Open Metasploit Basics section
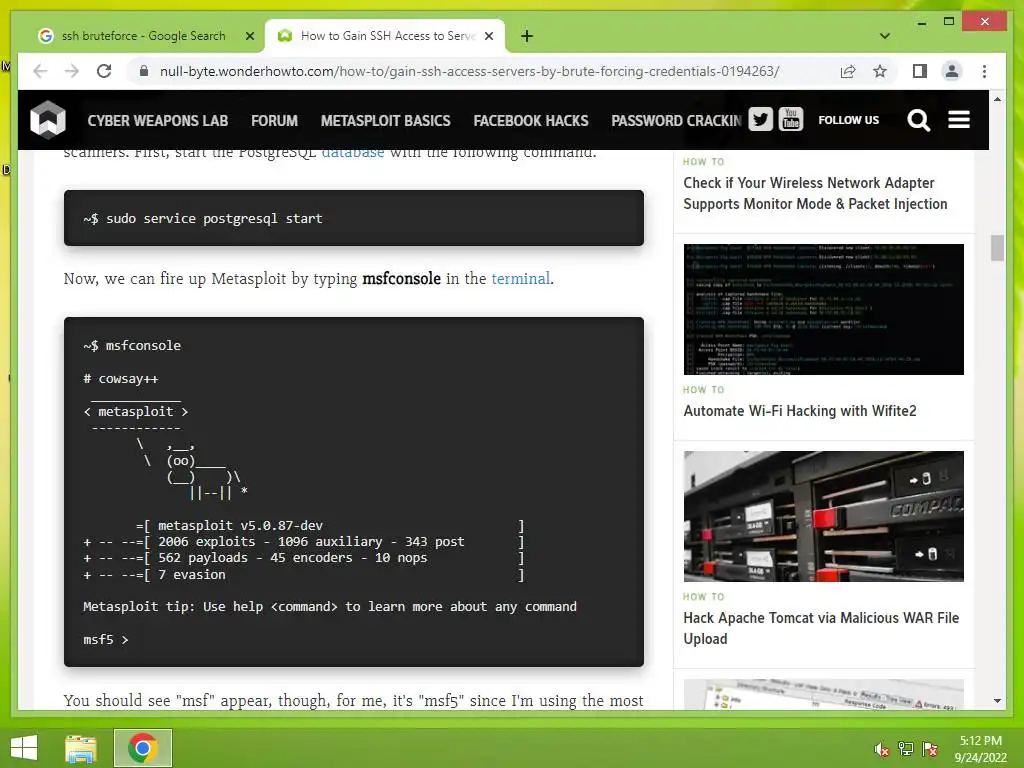1024x768 pixels. (x=385, y=121)
